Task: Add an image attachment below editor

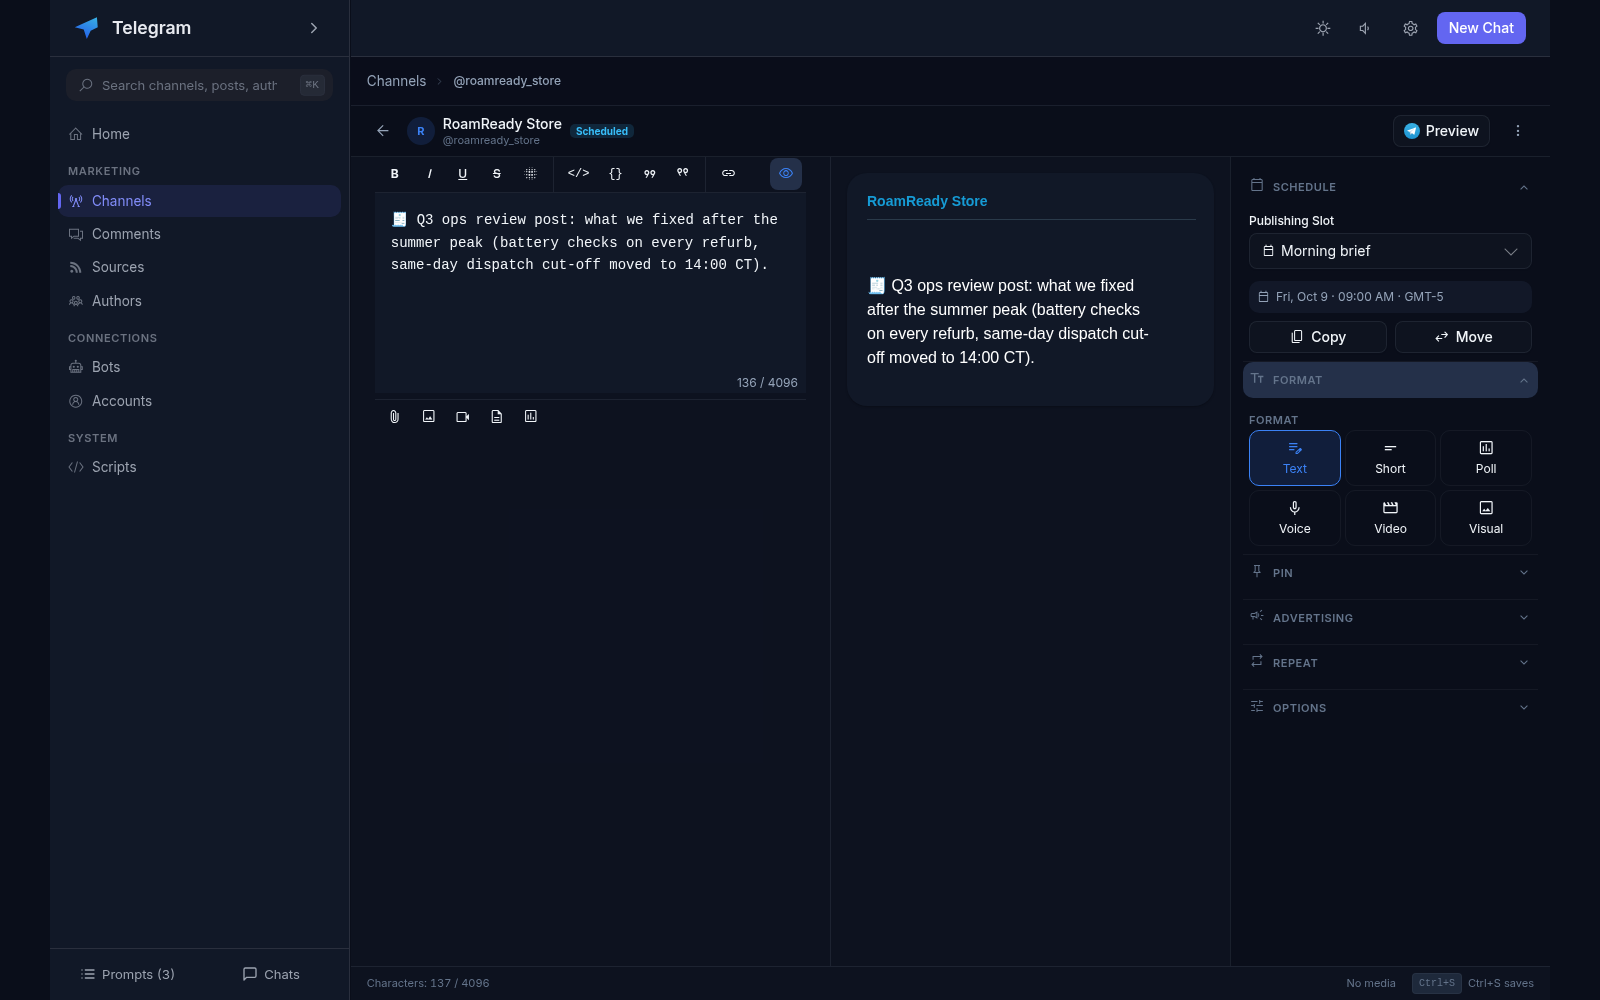Action: click(x=429, y=417)
